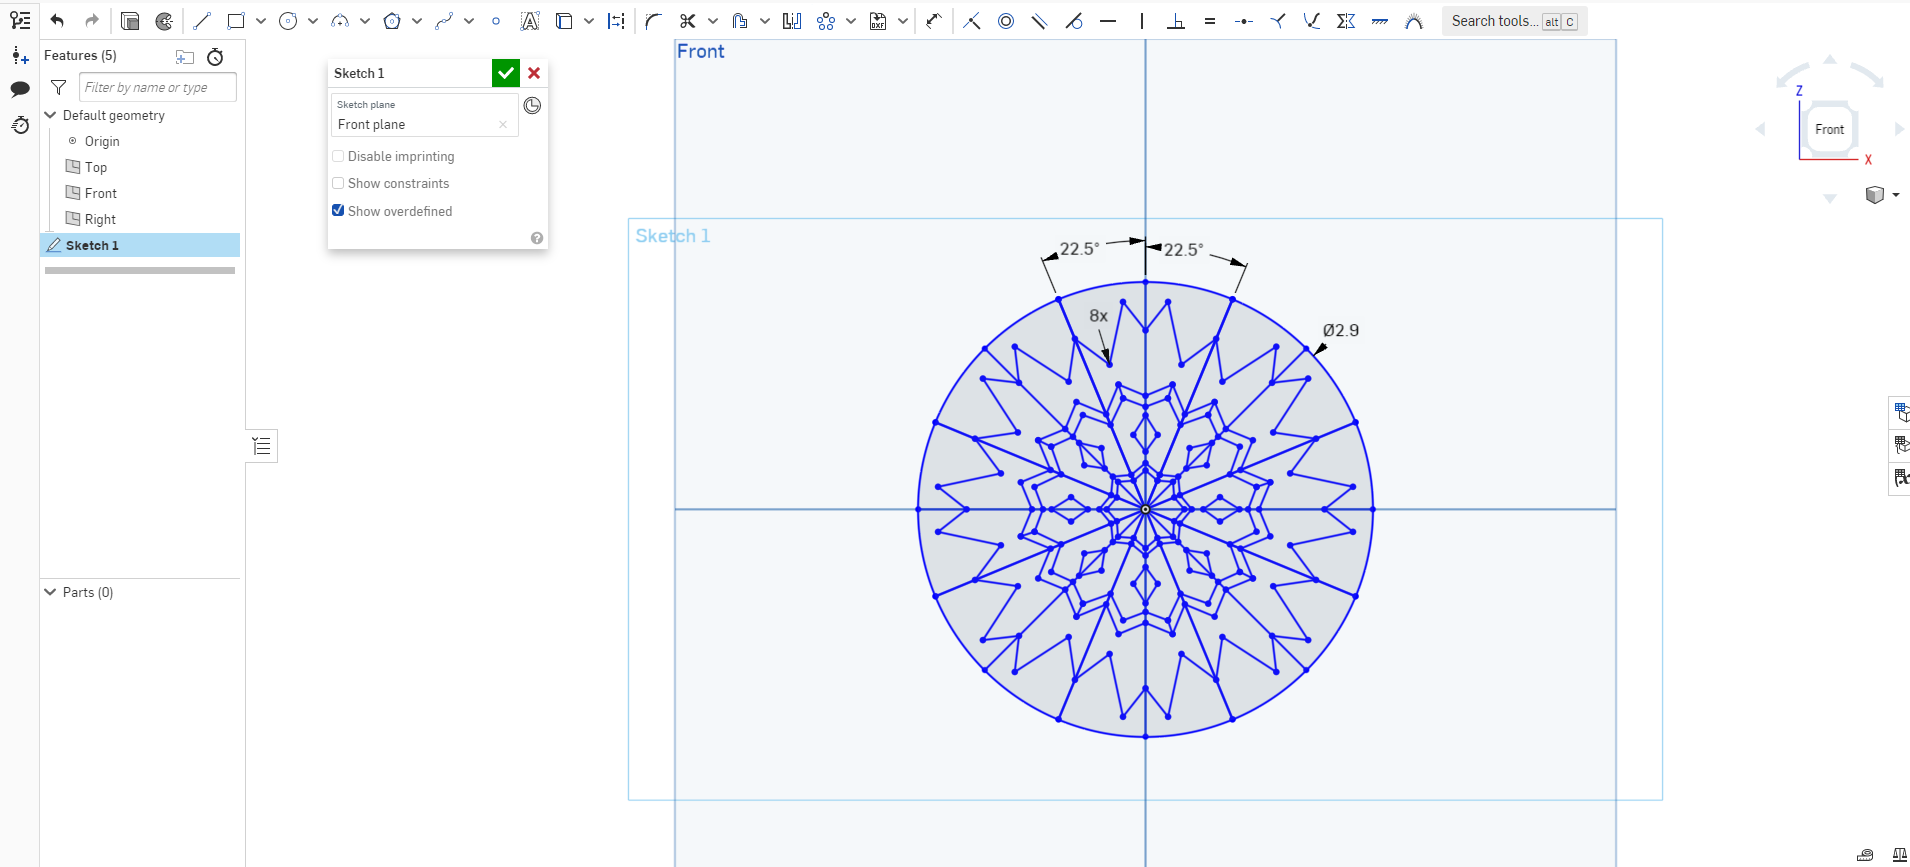Select the Text tool
This screenshot has height=867, width=1910.
(530, 21)
